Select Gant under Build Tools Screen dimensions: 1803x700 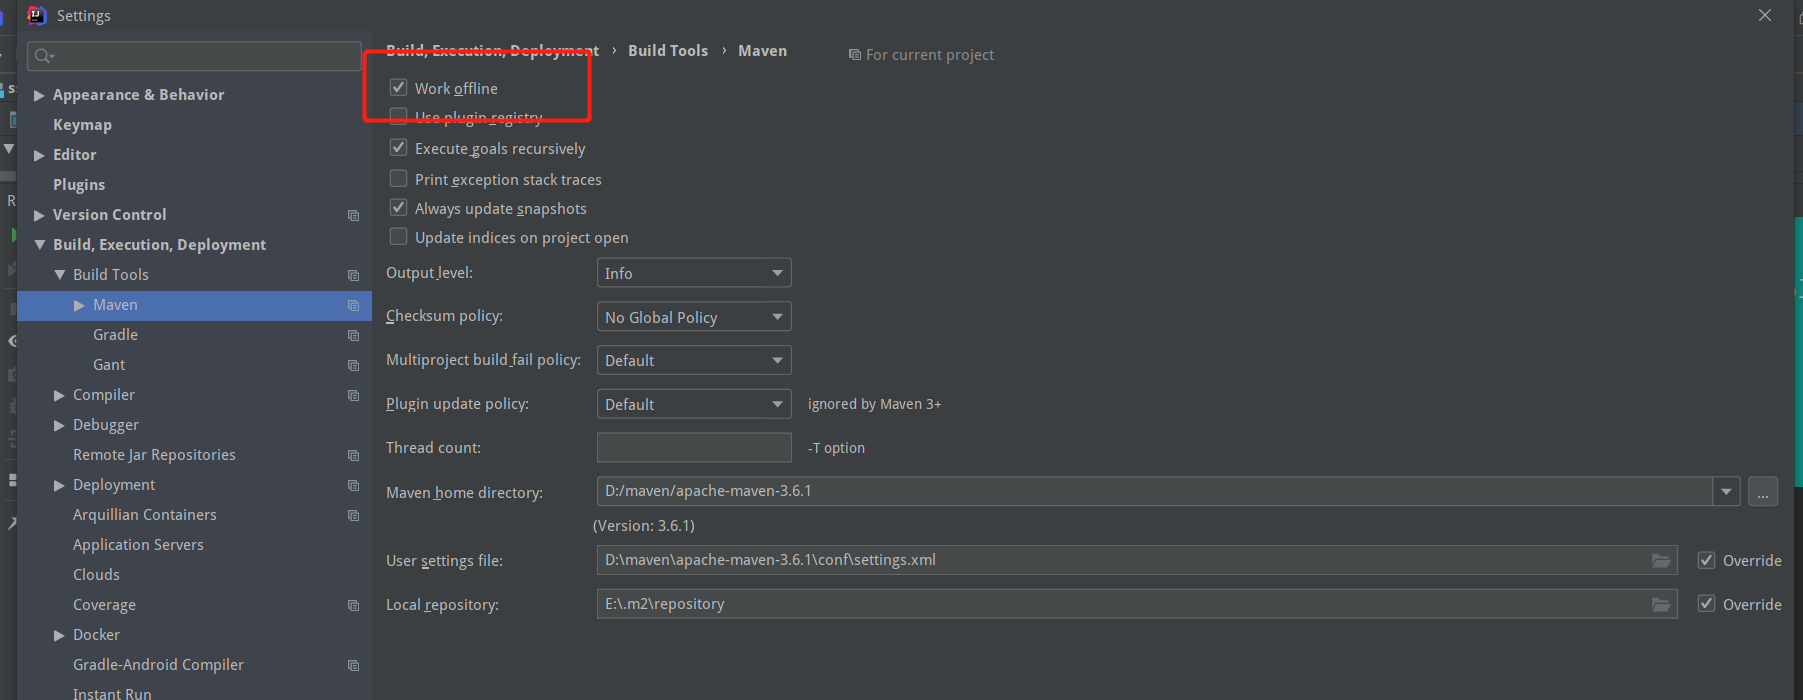[x=109, y=365]
